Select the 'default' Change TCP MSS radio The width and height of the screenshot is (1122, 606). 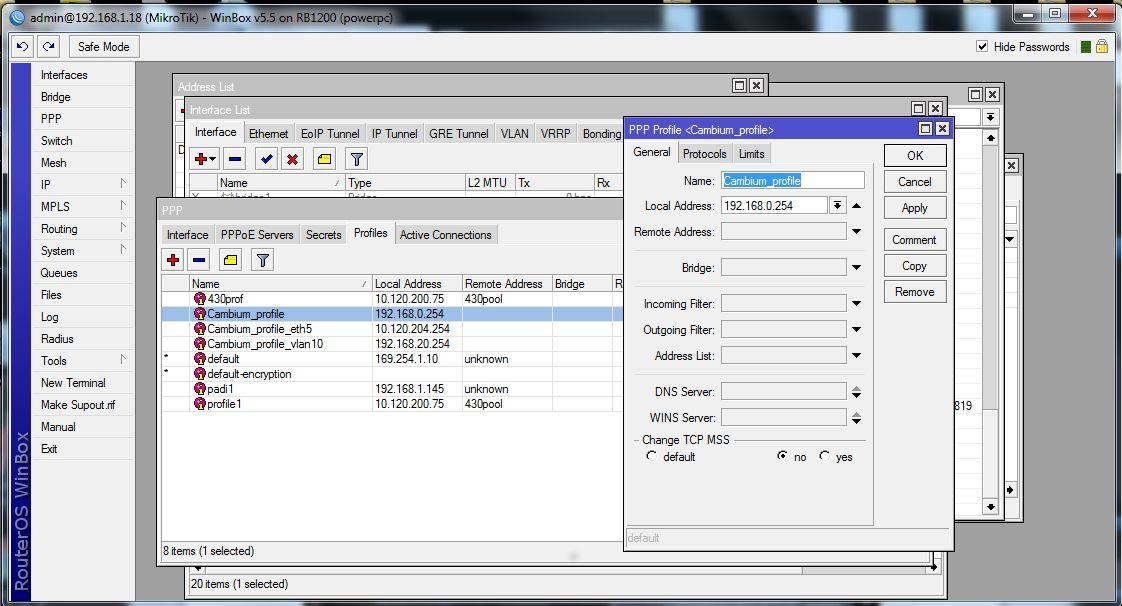click(x=651, y=456)
